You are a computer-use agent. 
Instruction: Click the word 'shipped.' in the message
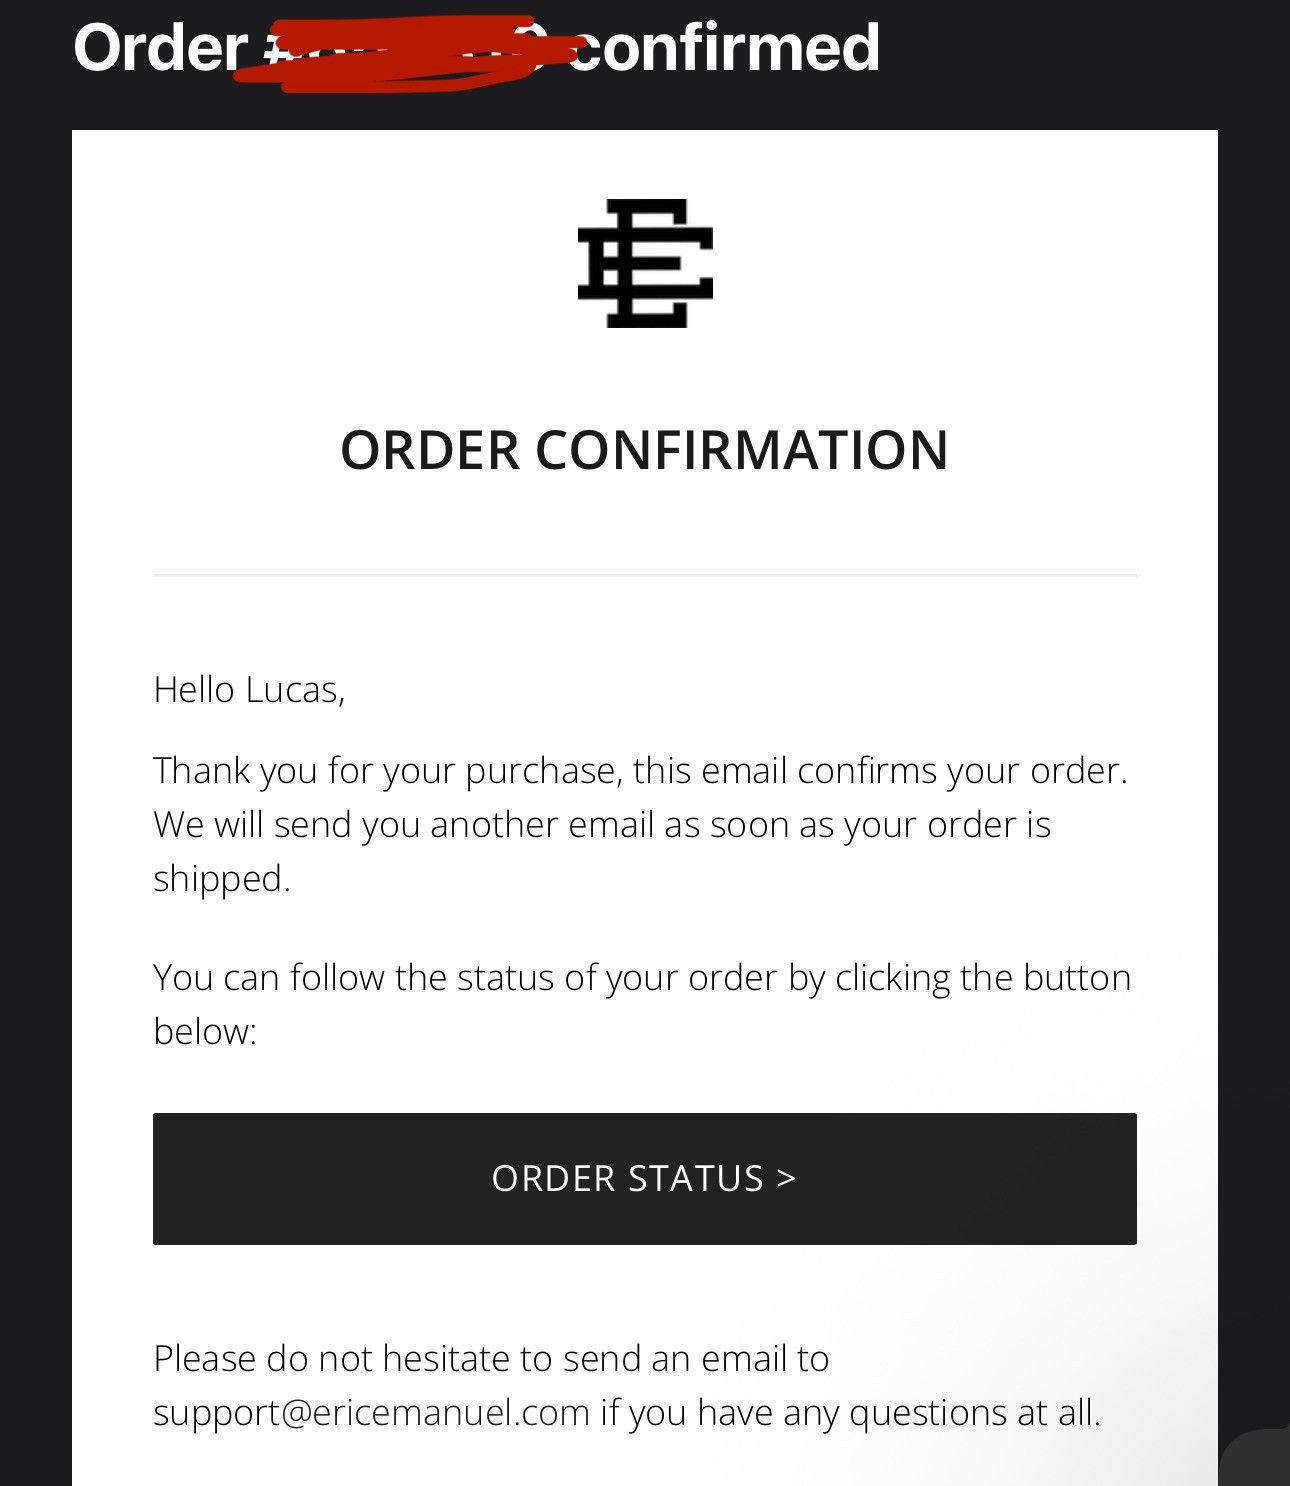click(x=222, y=879)
